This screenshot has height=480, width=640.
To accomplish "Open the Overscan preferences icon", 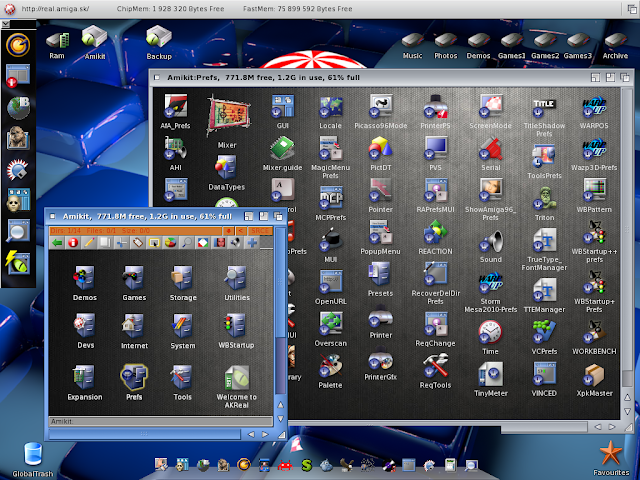I will click(x=331, y=324).
